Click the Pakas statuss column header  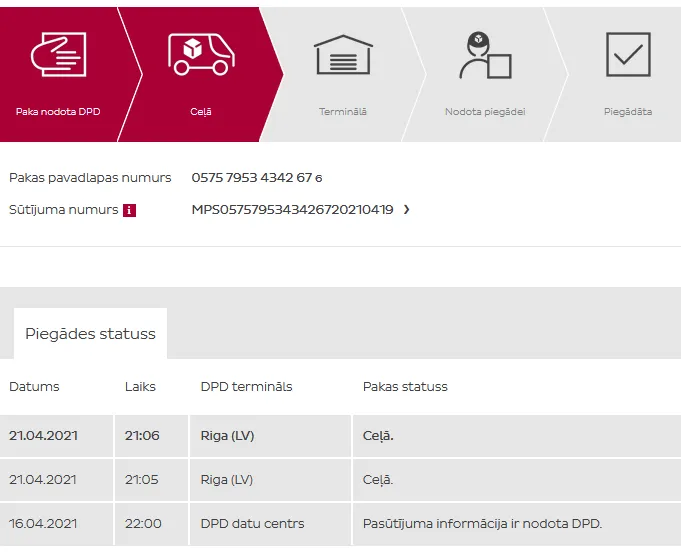pyautogui.click(x=405, y=387)
